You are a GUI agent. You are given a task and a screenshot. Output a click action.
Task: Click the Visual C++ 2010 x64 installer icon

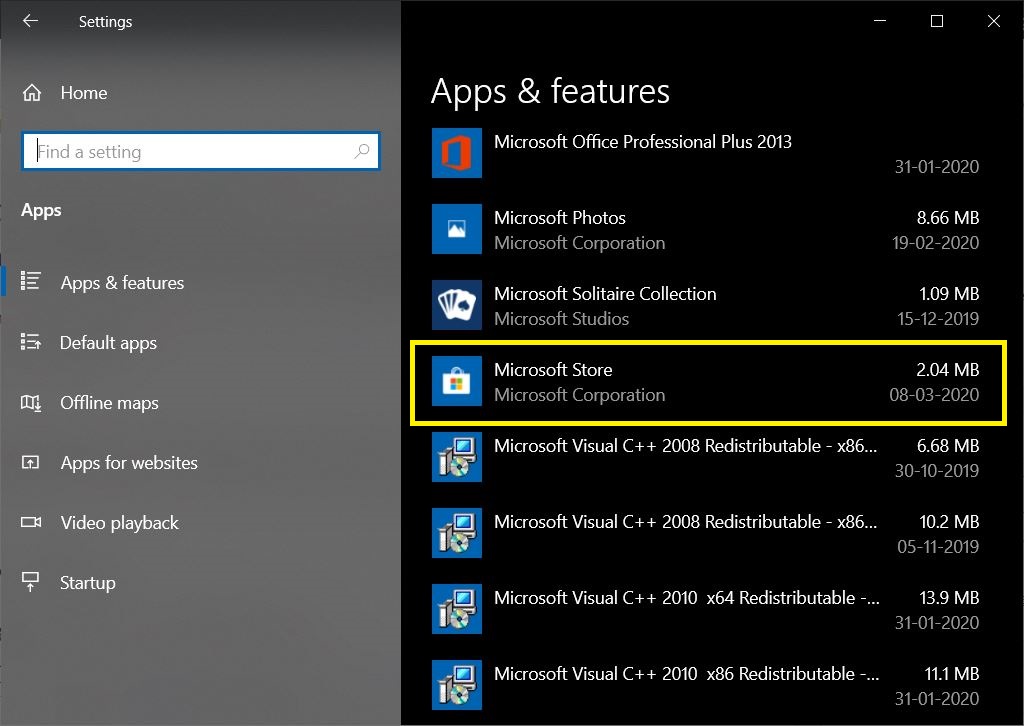click(456, 608)
